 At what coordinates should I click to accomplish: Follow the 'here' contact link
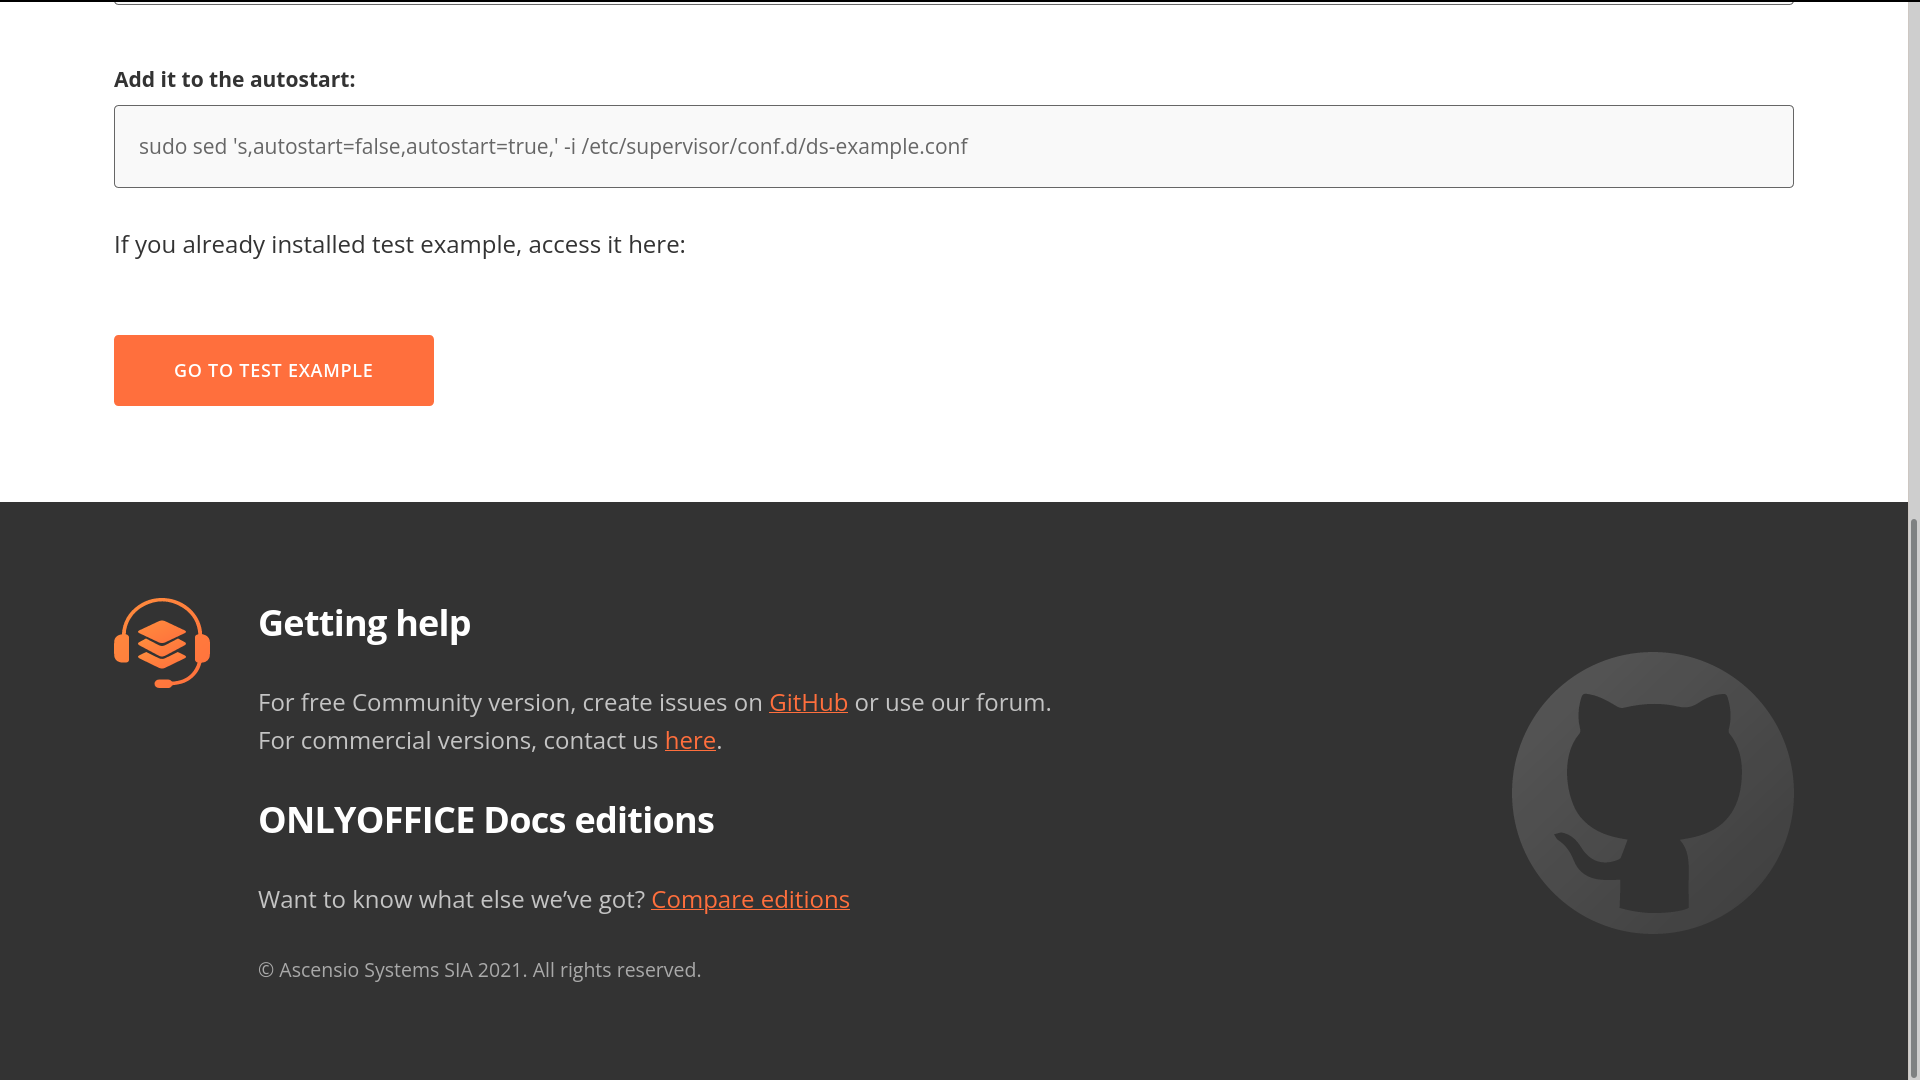[x=690, y=740]
